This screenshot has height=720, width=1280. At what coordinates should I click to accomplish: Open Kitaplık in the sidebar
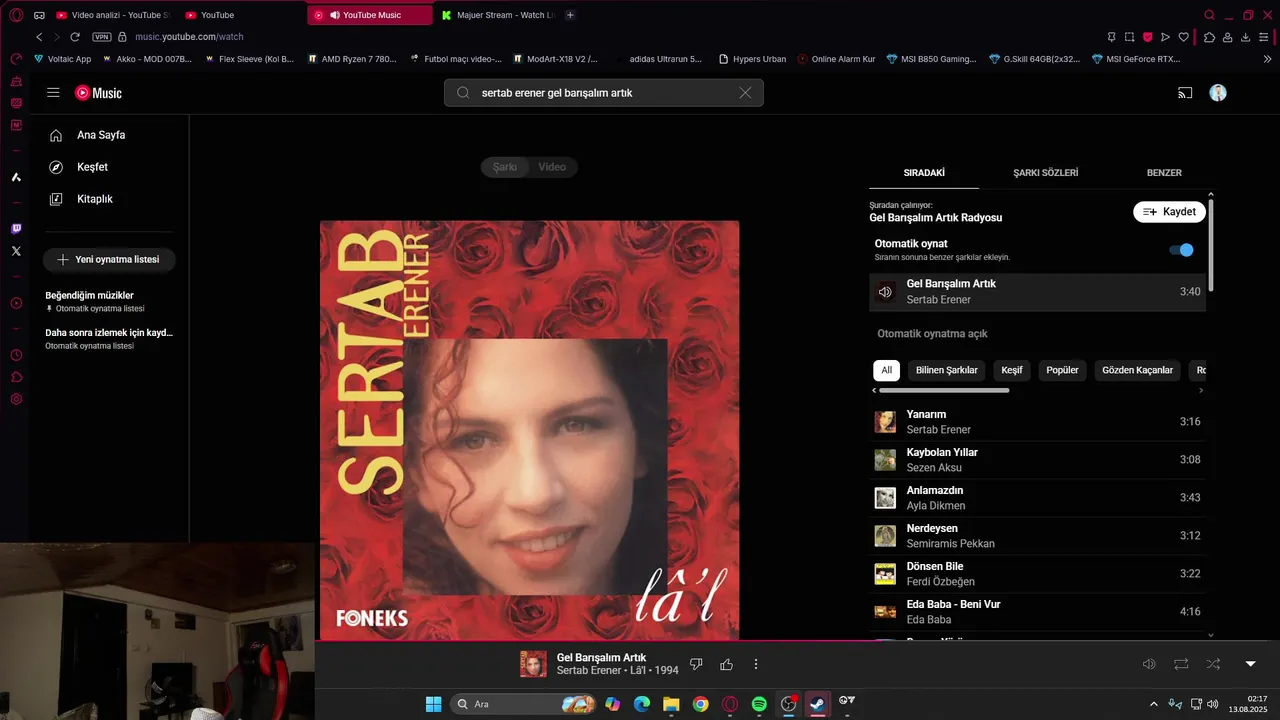(x=95, y=199)
